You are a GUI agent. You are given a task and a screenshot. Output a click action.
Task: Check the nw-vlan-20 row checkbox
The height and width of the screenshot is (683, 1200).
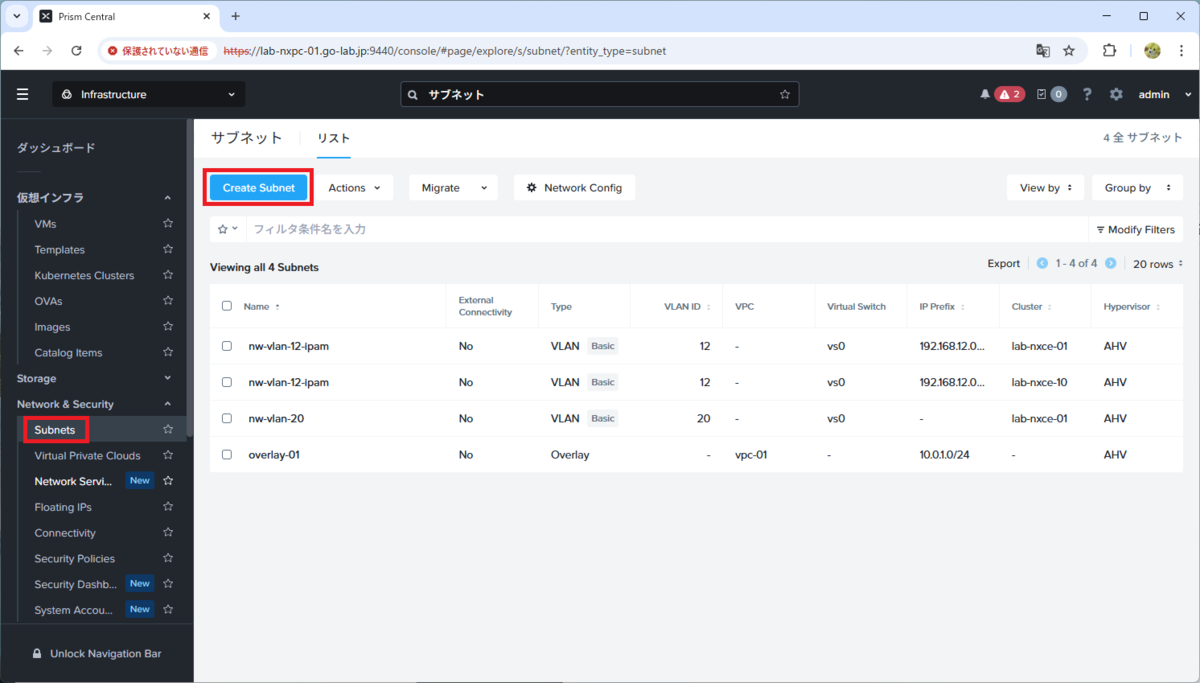[227, 418]
